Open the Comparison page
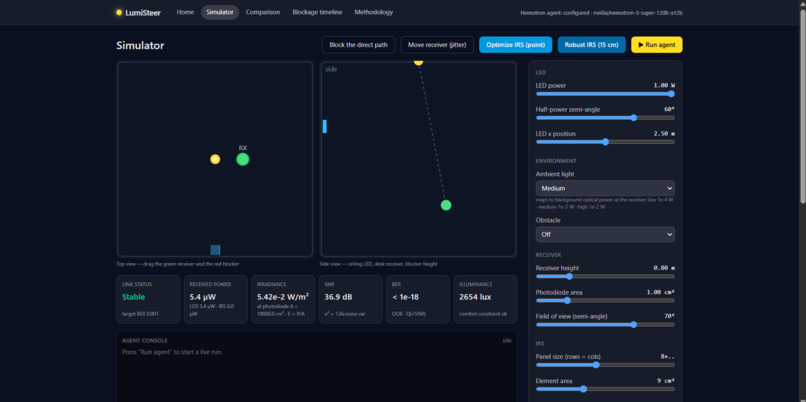Viewport: 806px width, 402px height. click(x=263, y=12)
